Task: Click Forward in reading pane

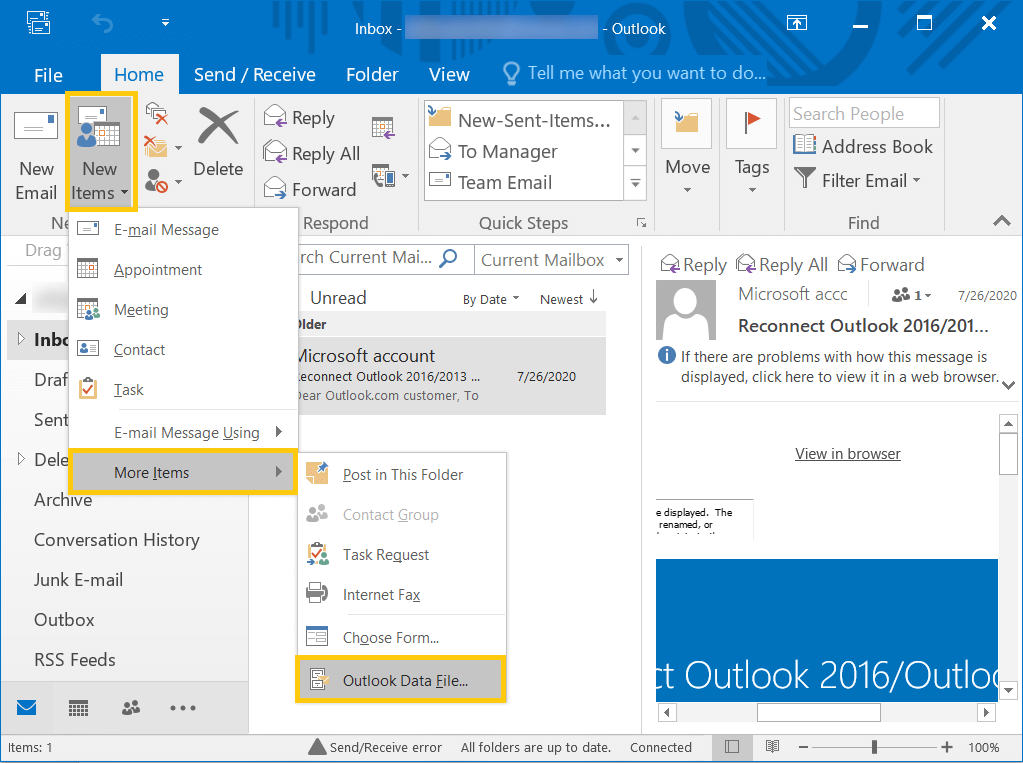Action: point(881,264)
